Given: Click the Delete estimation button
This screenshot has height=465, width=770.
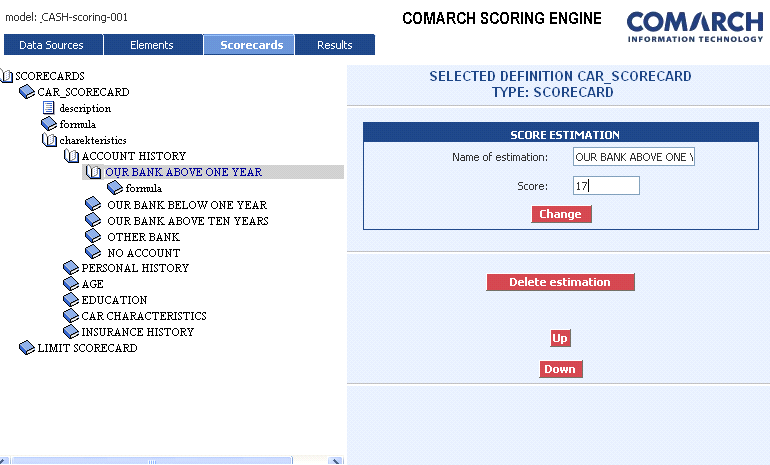Looking at the screenshot, I should pos(560,282).
